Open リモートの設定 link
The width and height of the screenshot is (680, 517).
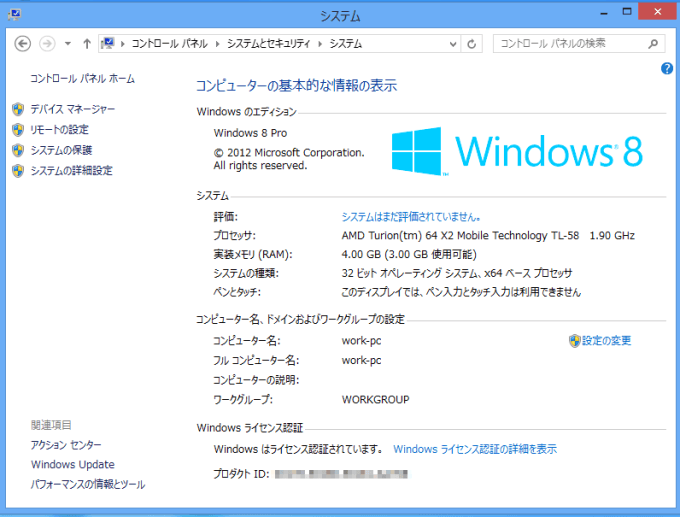[x=59, y=130]
